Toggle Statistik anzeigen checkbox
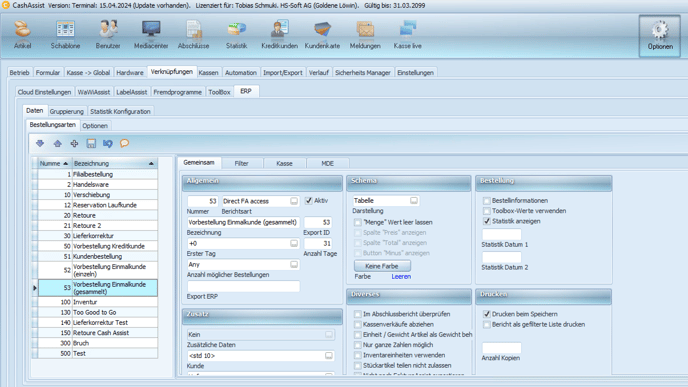688x387 pixels. (487, 221)
